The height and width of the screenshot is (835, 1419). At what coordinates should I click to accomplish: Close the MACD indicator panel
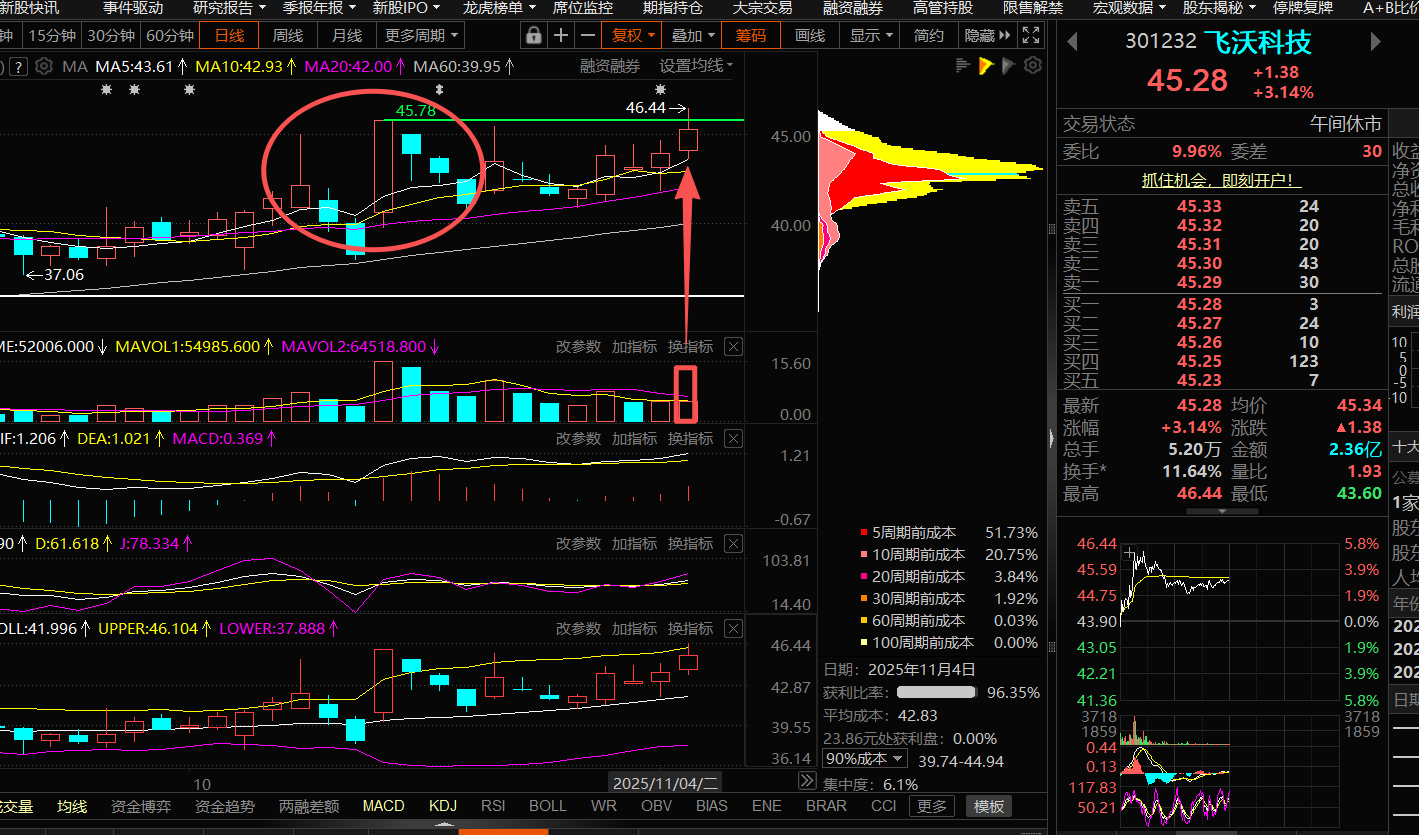click(733, 439)
